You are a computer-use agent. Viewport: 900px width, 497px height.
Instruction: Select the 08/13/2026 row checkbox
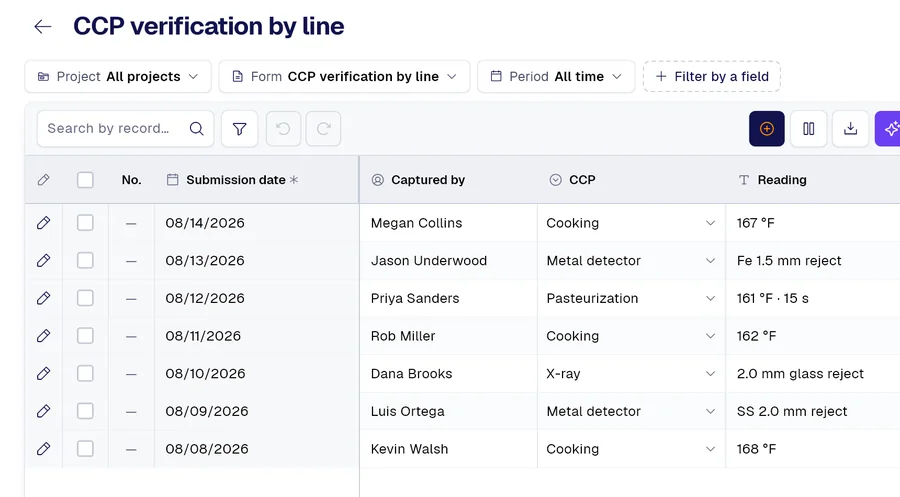pos(85,261)
